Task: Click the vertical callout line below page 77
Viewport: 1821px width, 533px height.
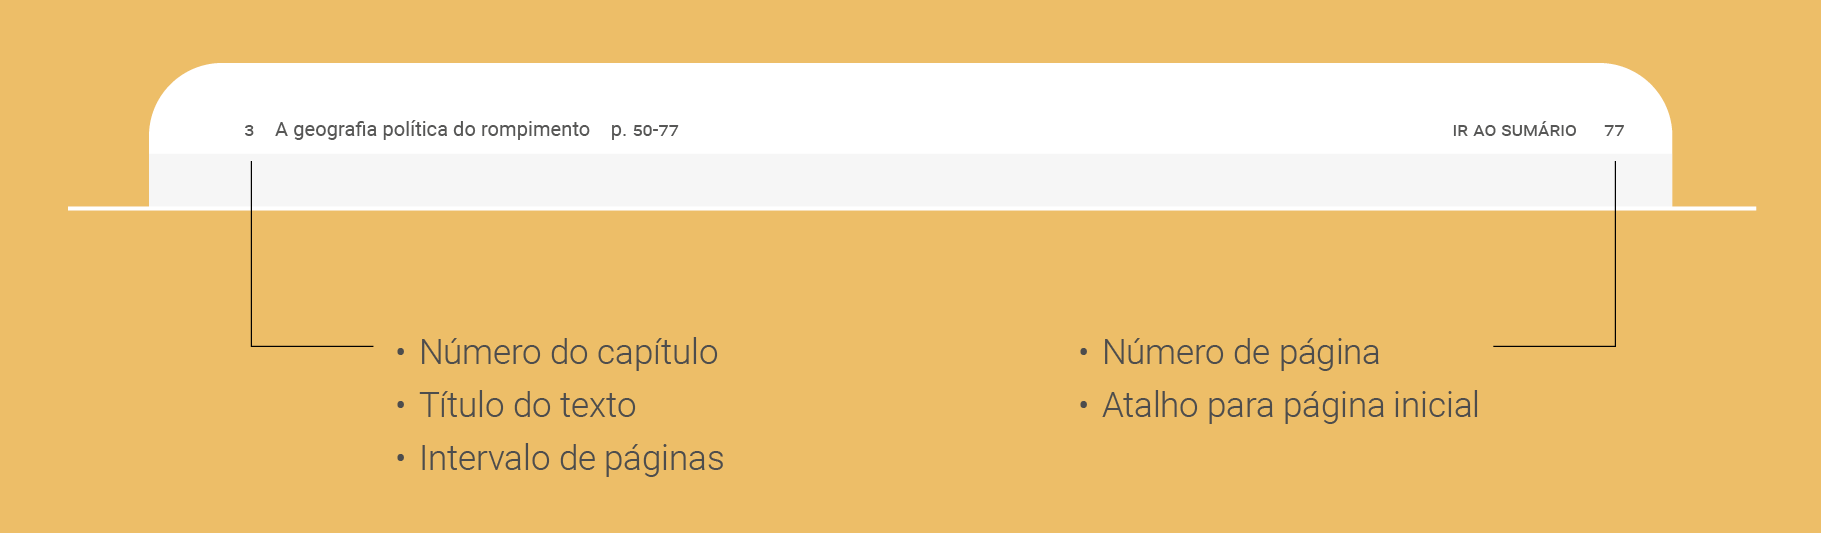Action: tap(1615, 260)
